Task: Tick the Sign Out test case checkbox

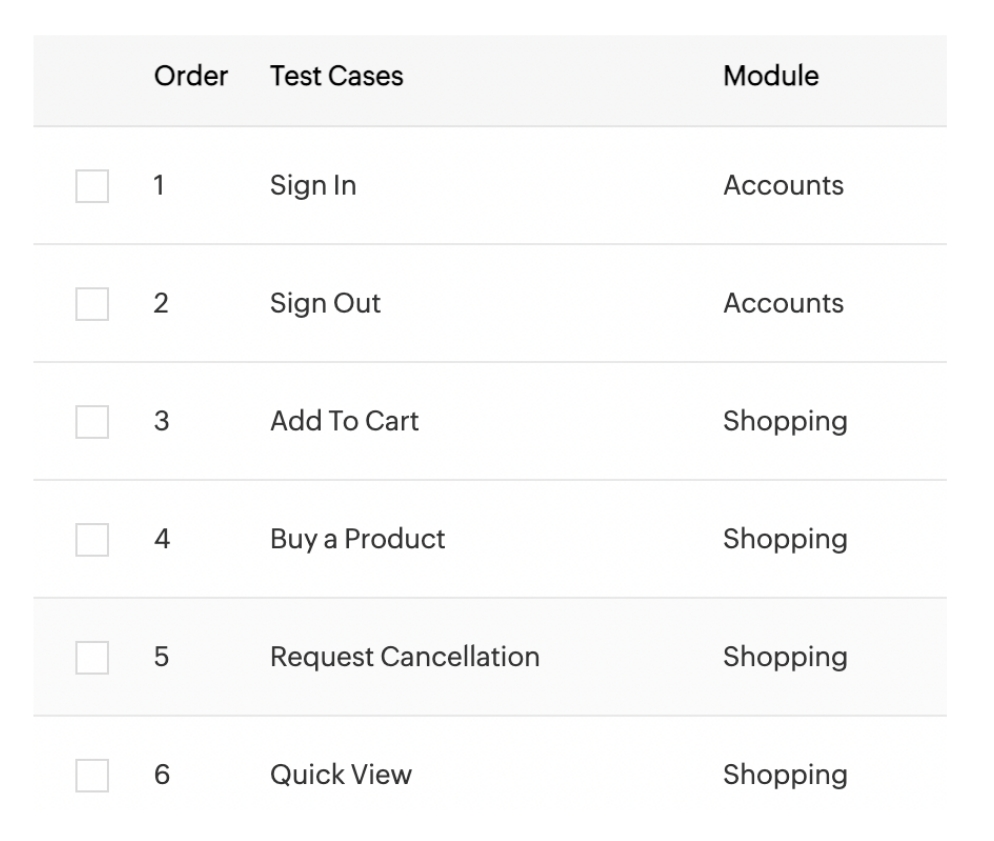Action: point(92,304)
